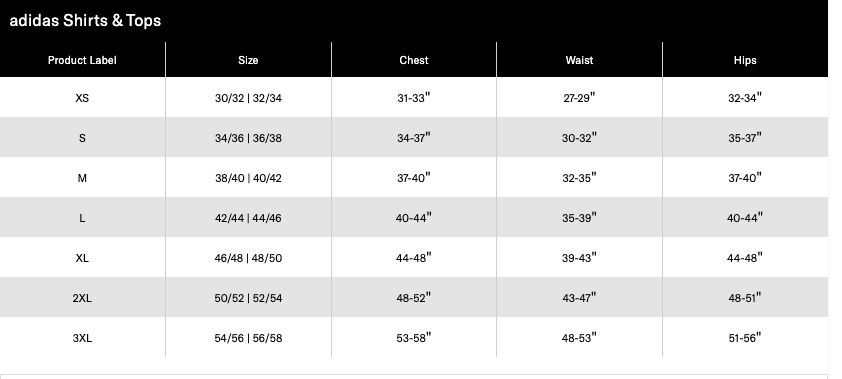Select the Size column header

pos(248,60)
